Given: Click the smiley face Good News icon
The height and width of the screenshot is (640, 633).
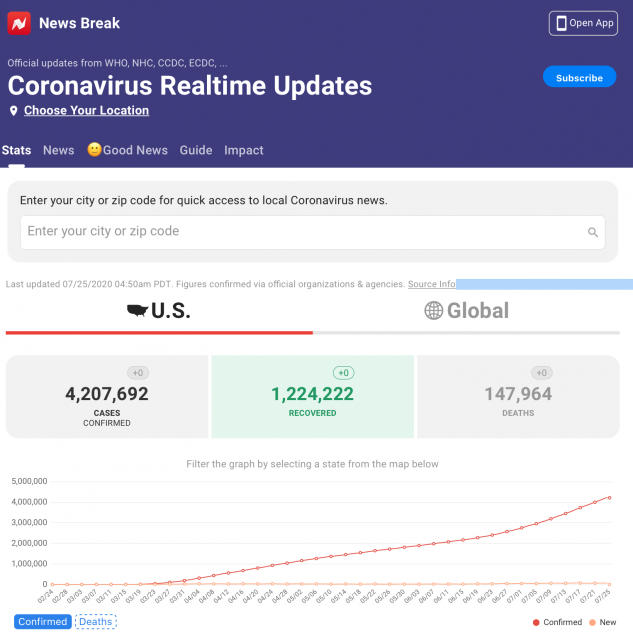Looking at the screenshot, I should [94, 150].
